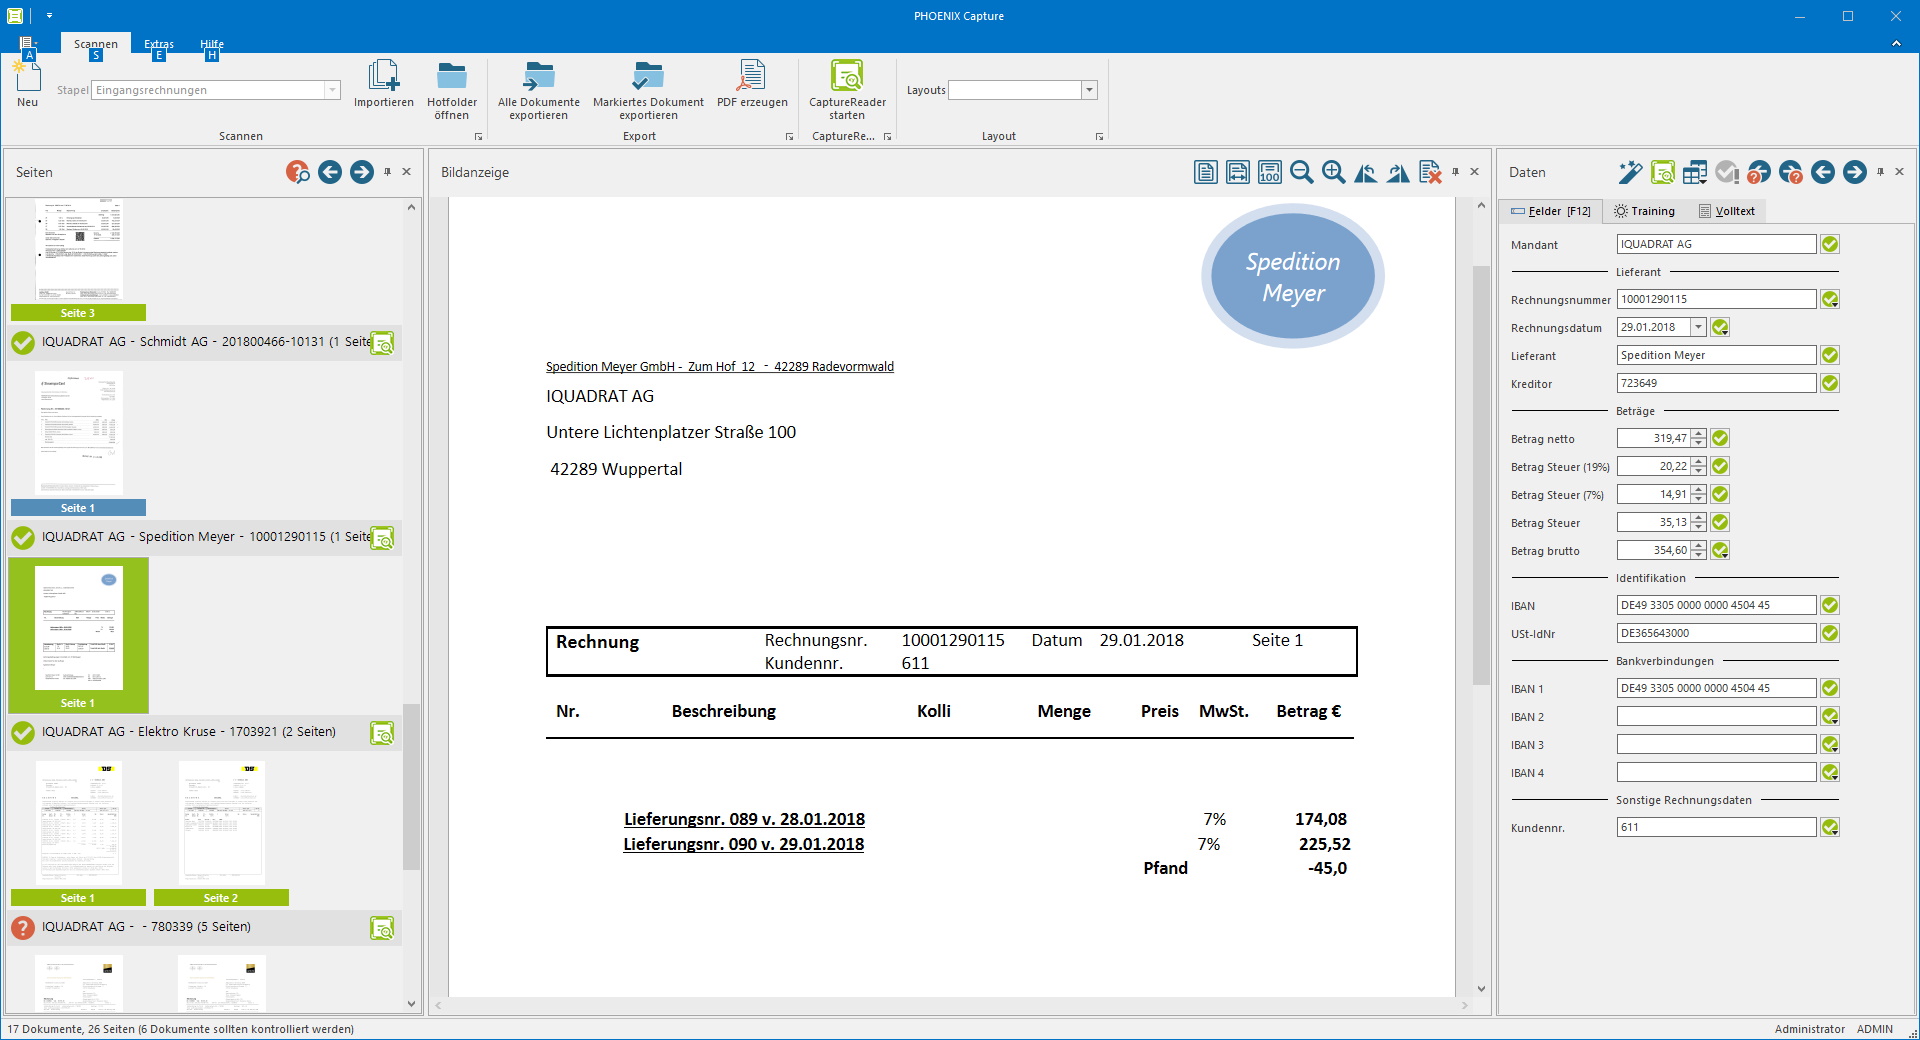Screen dimensions: 1920x1040
Task: Toggle the Betrag netto confirmation checkmark
Action: click(1720, 438)
